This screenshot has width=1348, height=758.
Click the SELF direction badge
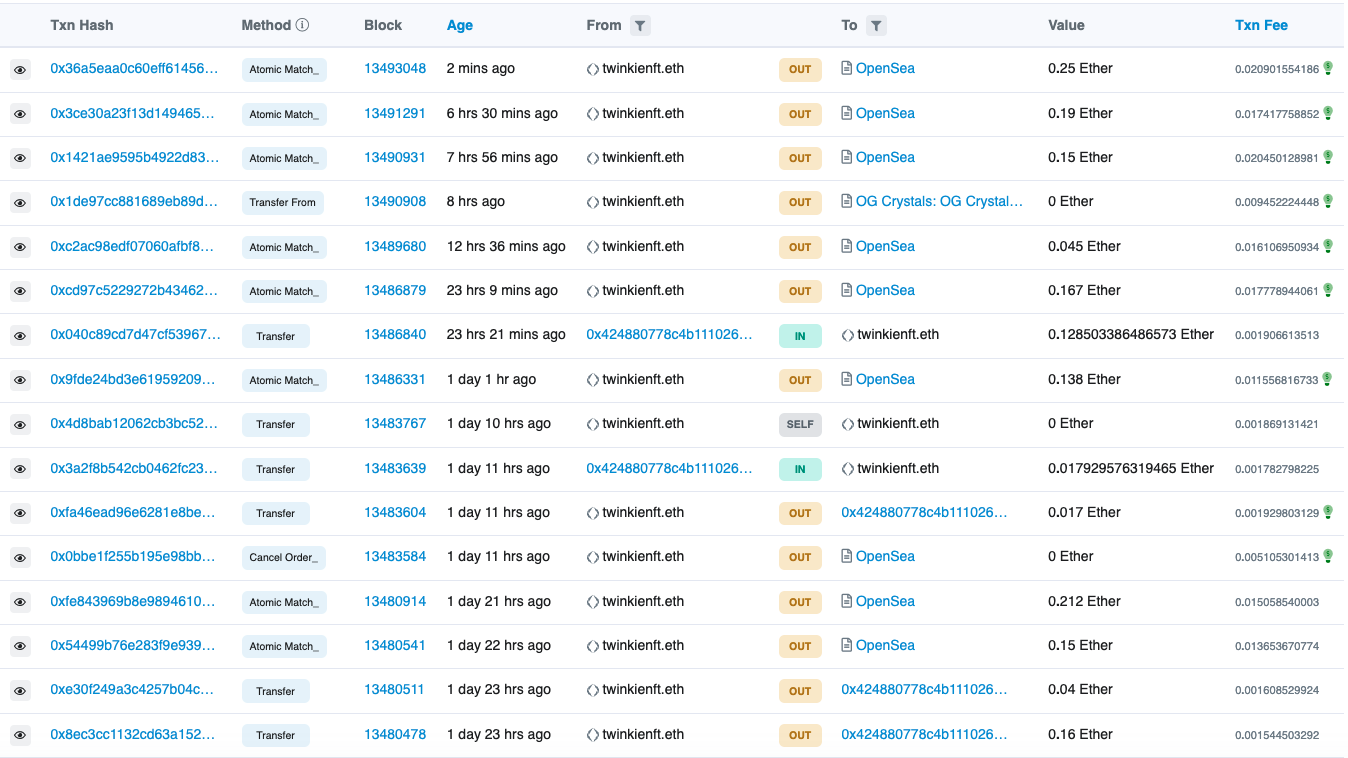[x=800, y=424]
